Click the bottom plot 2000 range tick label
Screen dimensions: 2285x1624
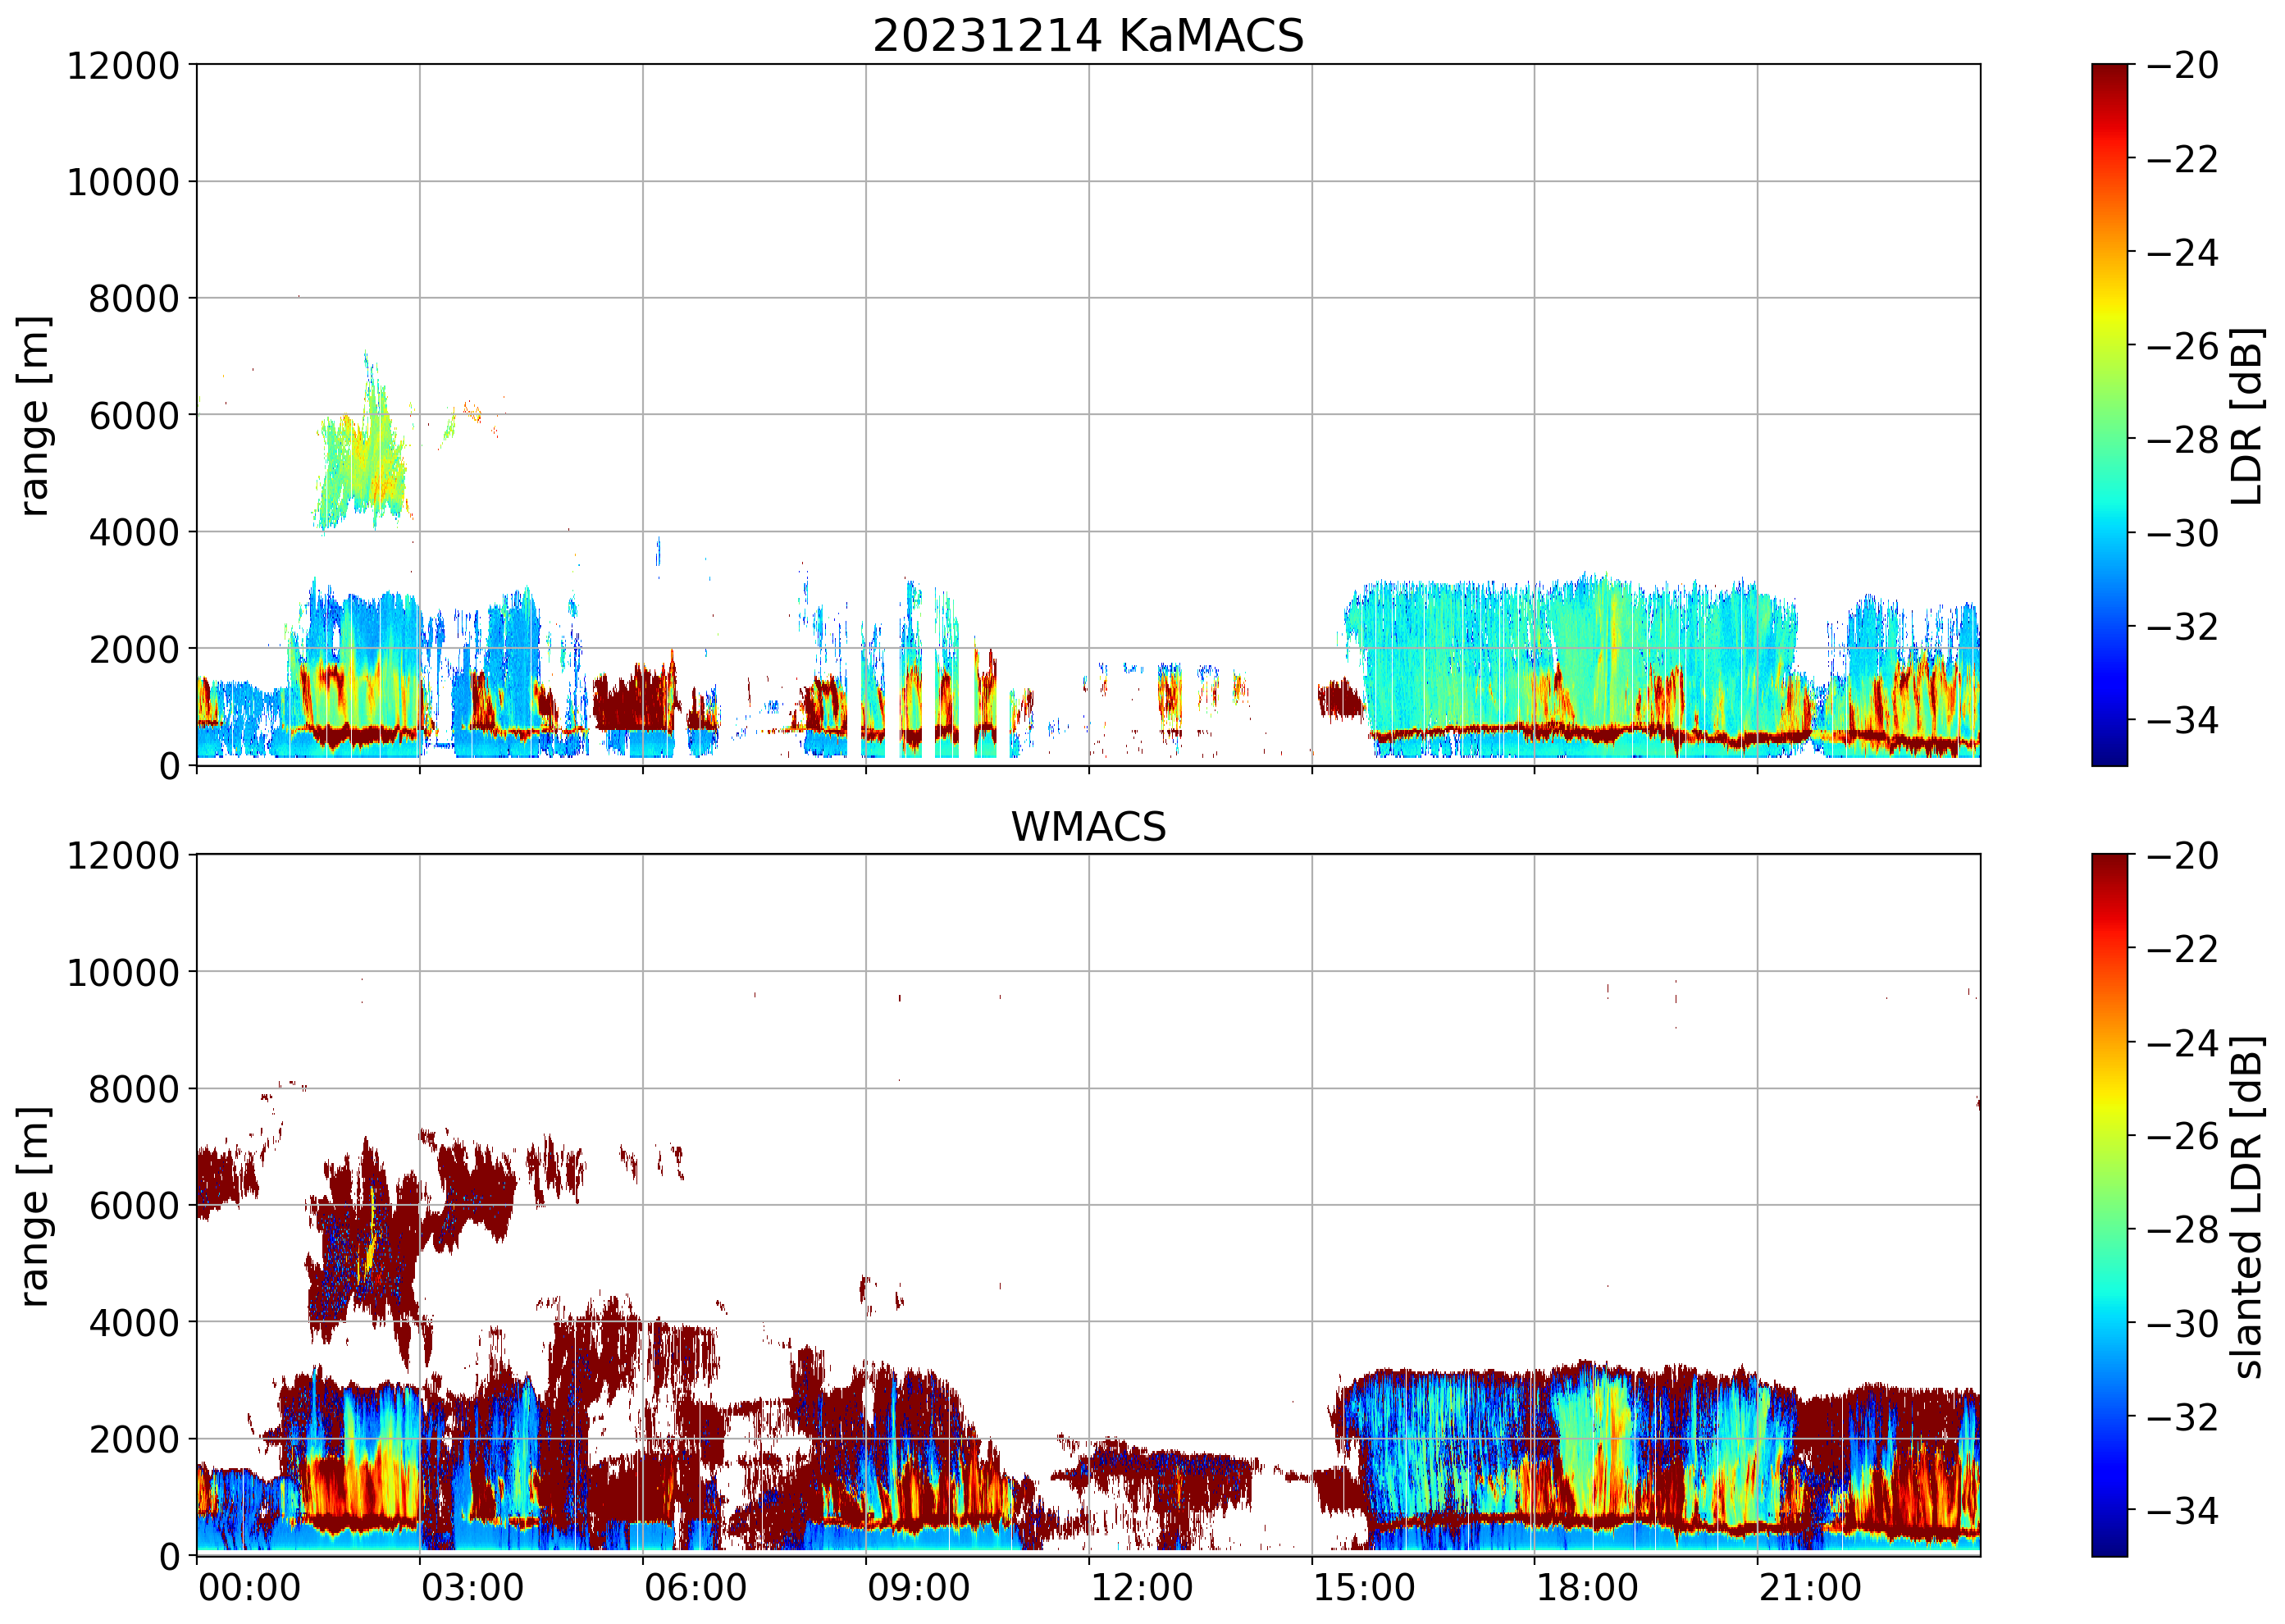tap(134, 1440)
